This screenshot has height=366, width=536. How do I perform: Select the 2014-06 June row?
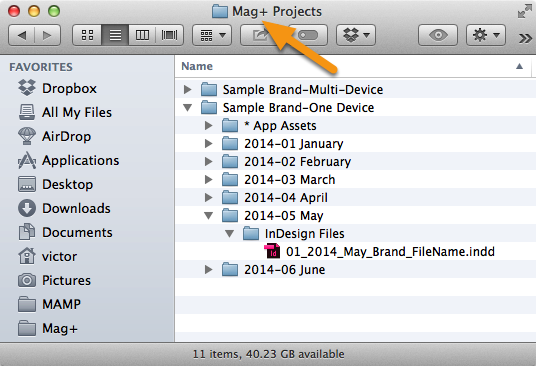pyautogui.click(x=356, y=270)
